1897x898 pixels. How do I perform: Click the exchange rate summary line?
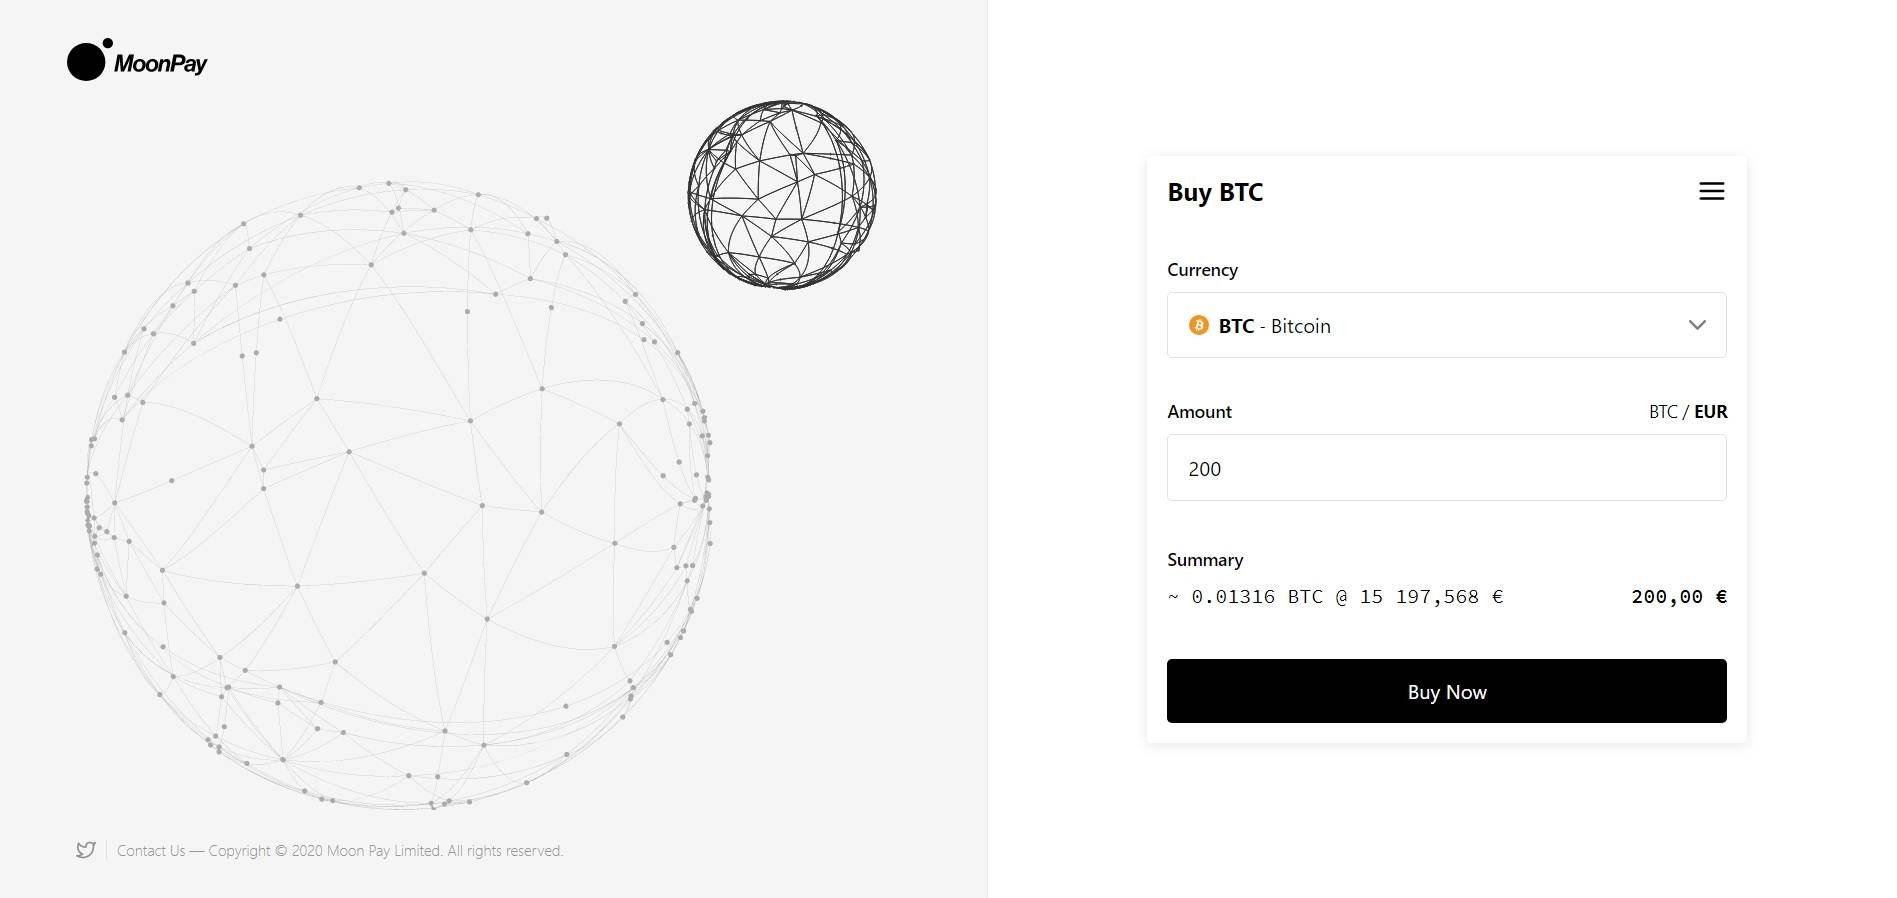pyautogui.click(x=1334, y=597)
